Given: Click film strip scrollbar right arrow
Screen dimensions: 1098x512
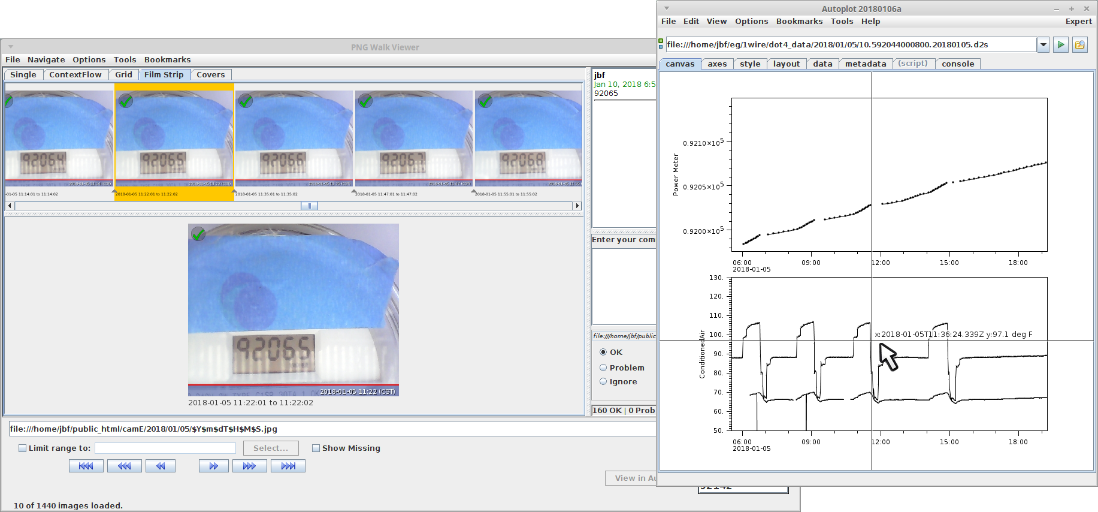Looking at the screenshot, I should pyautogui.click(x=577, y=205).
